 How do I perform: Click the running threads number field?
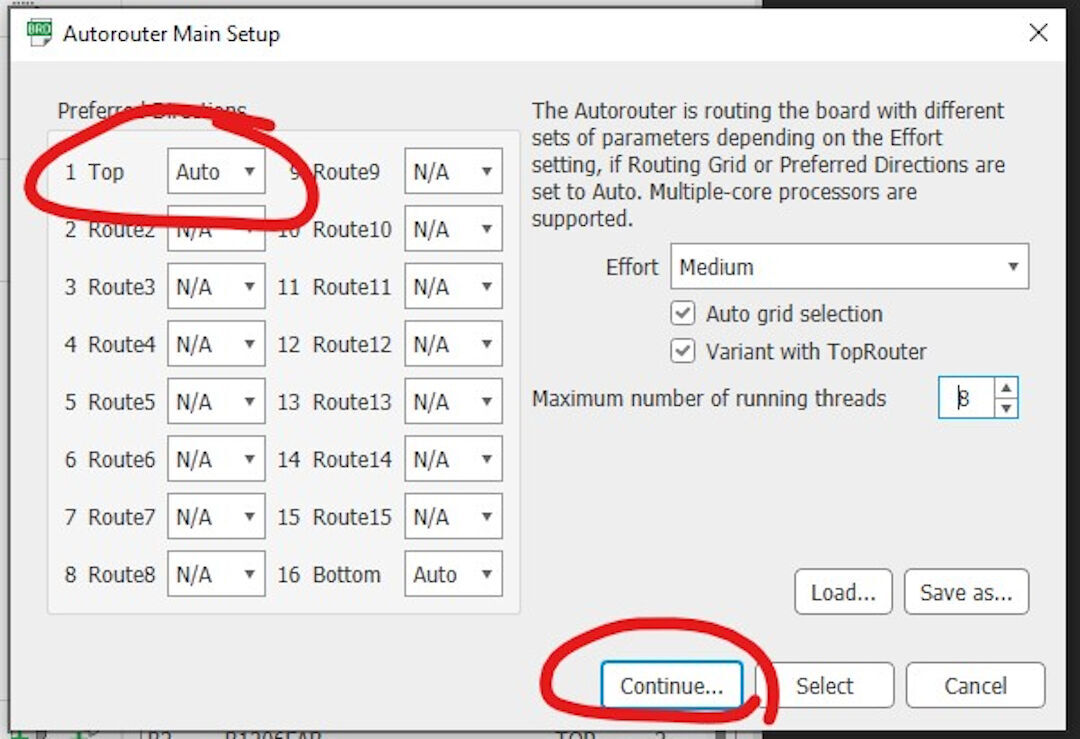tap(966, 398)
